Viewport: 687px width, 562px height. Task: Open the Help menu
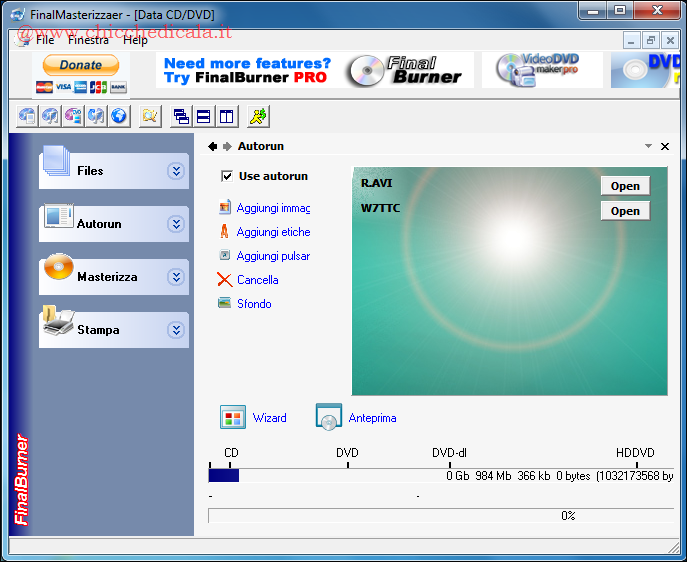tap(135, 40)
